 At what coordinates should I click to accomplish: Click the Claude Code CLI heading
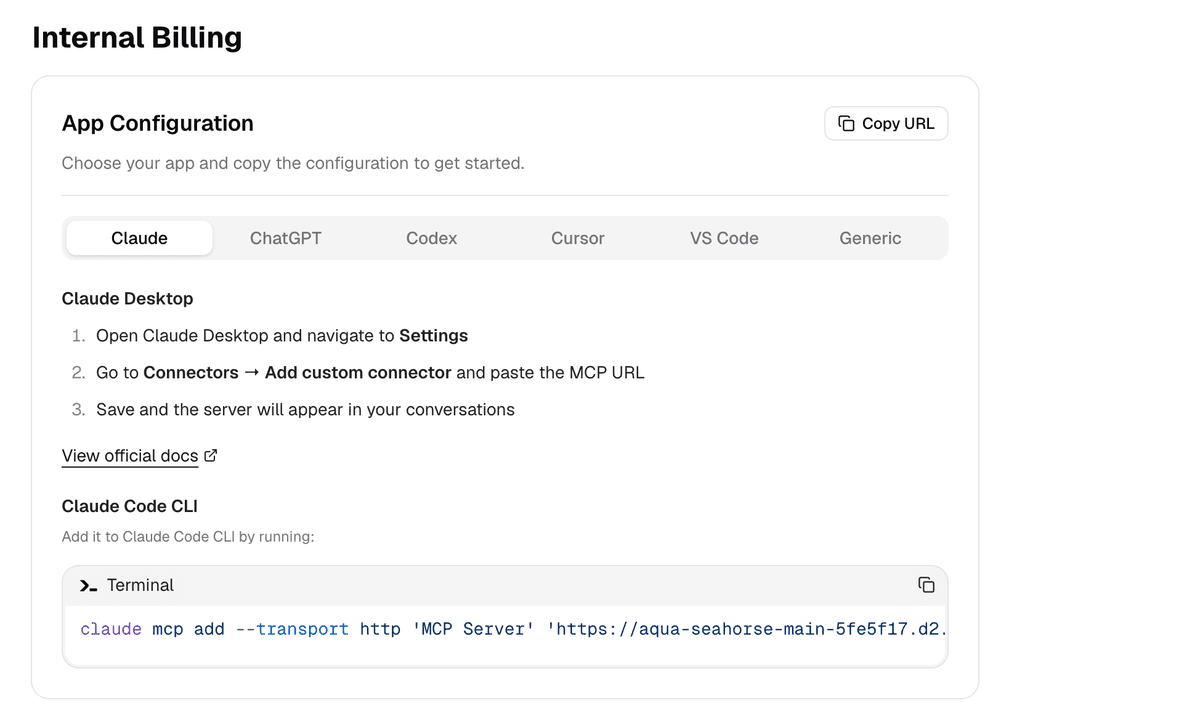coord(130,506)
